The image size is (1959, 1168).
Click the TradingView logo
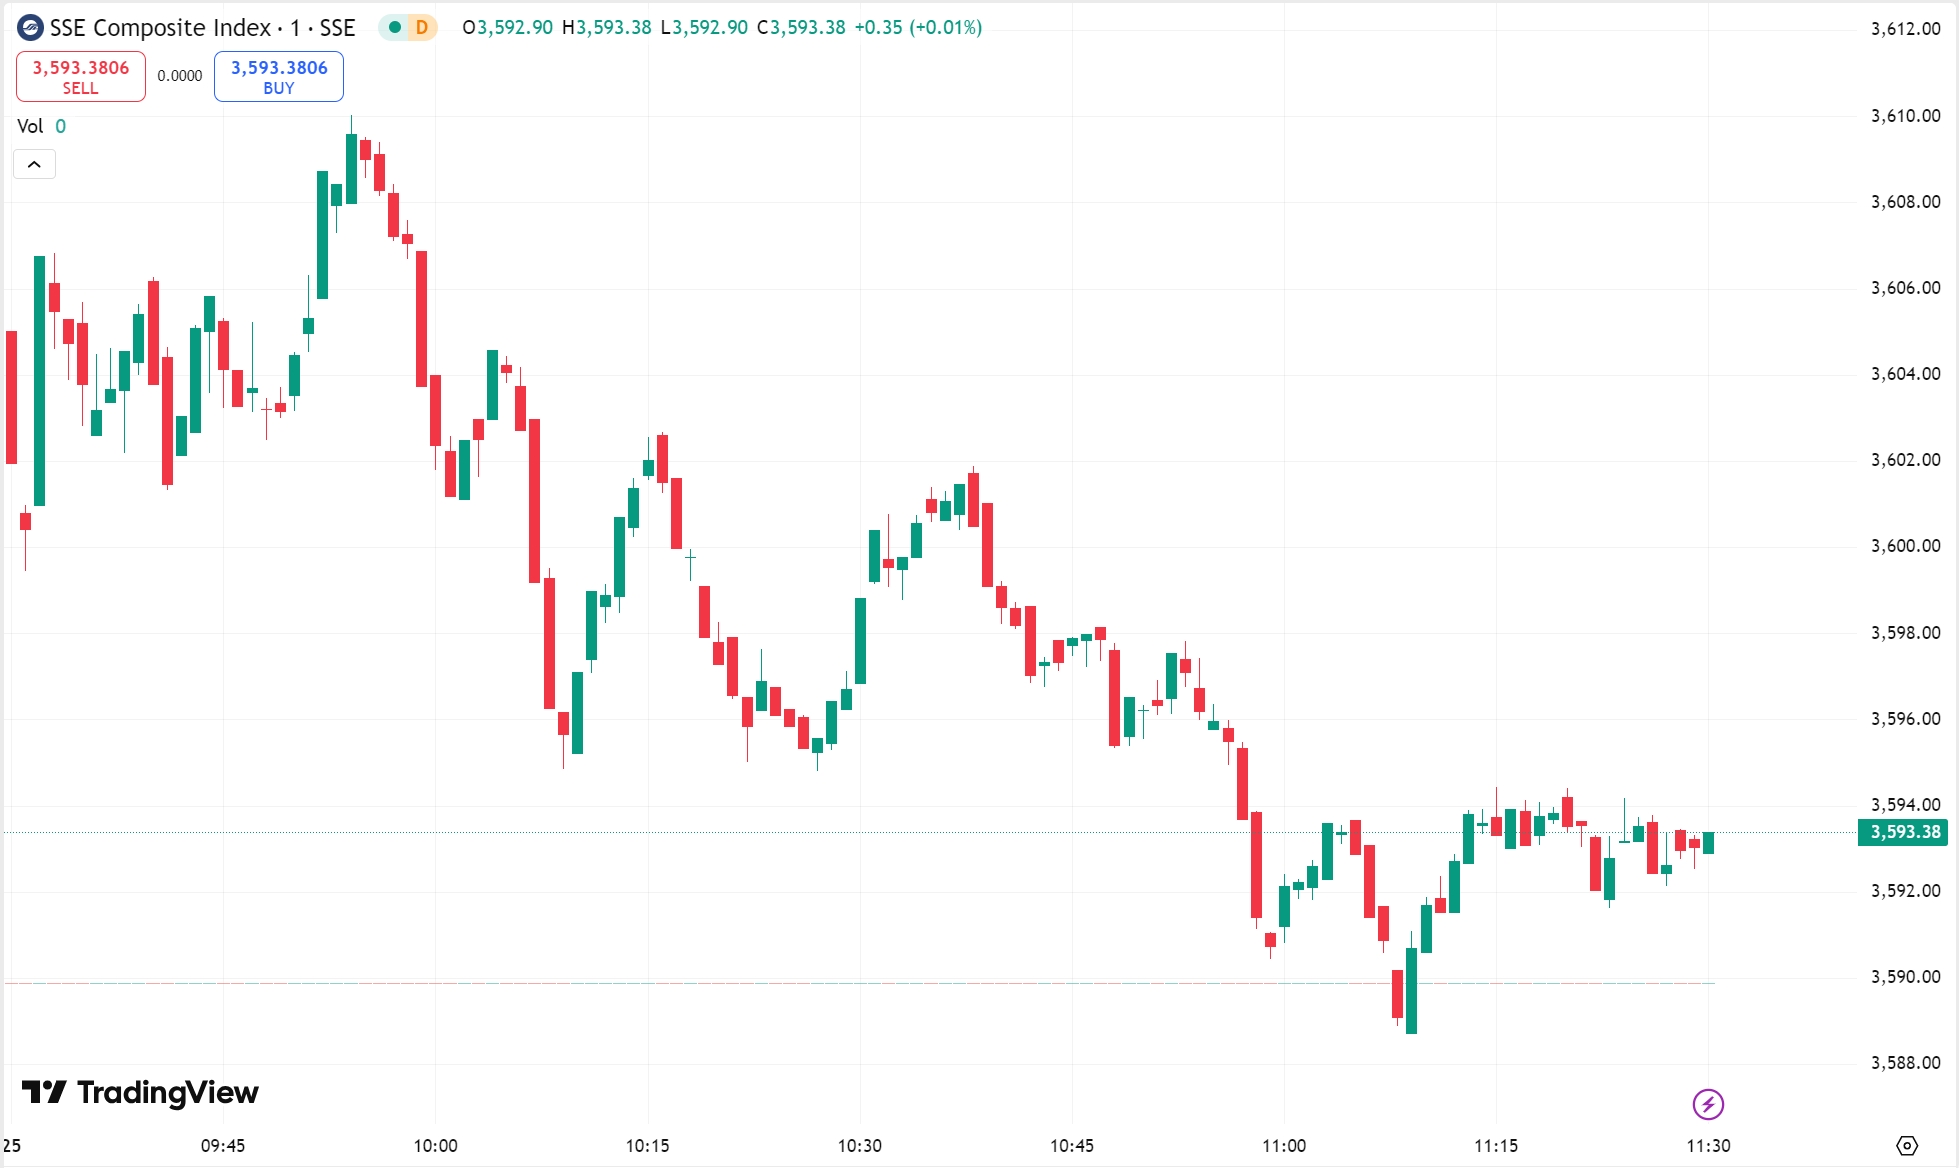pos(140,1092)
